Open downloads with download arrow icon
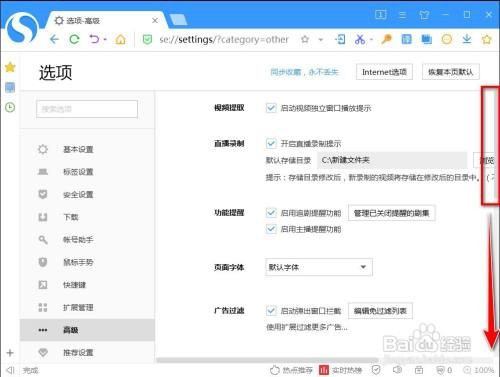The width and height of the screenshot is (500, 377). pos(467,39)
